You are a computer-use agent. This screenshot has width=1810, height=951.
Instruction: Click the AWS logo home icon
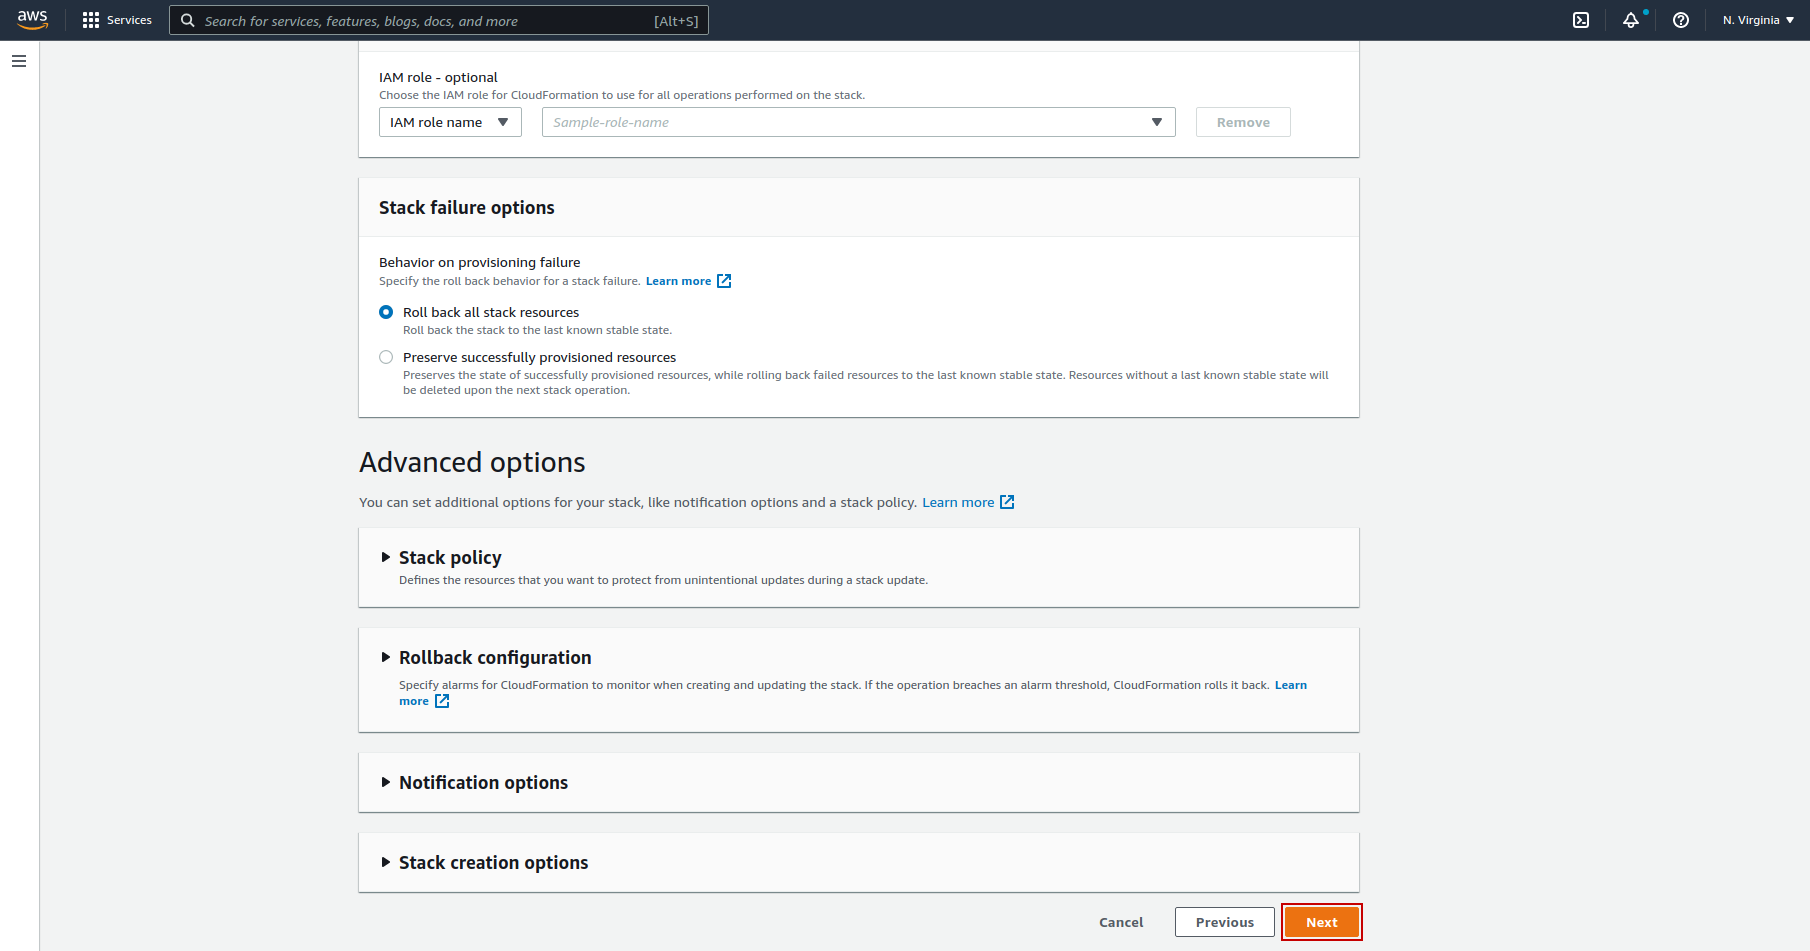(32, 20)
